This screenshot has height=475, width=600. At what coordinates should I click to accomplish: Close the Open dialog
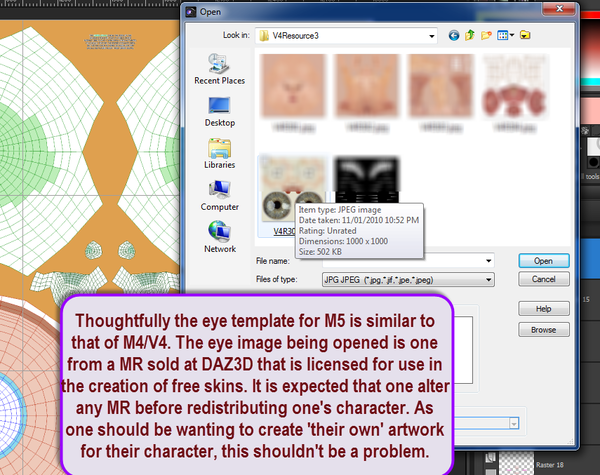[x=559, y=8]
